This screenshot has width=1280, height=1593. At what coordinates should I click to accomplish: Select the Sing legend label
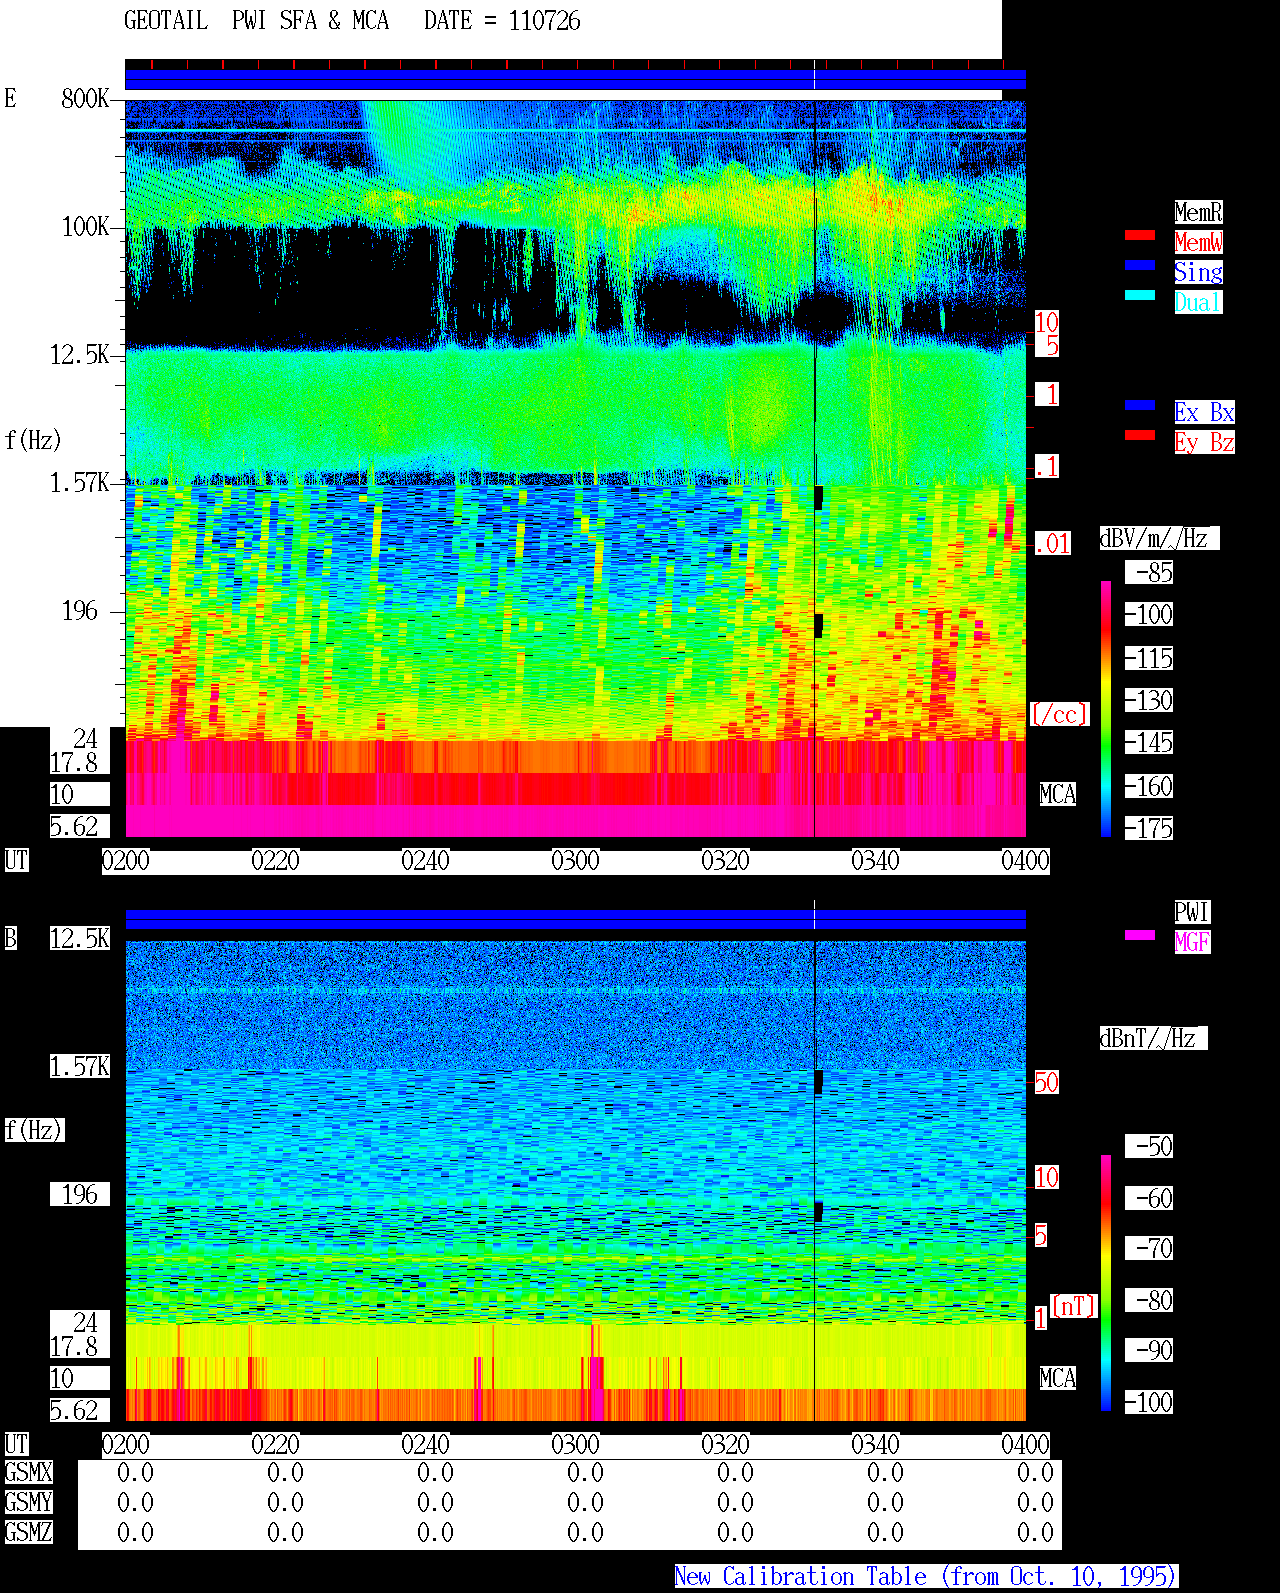pos(1198,272)
